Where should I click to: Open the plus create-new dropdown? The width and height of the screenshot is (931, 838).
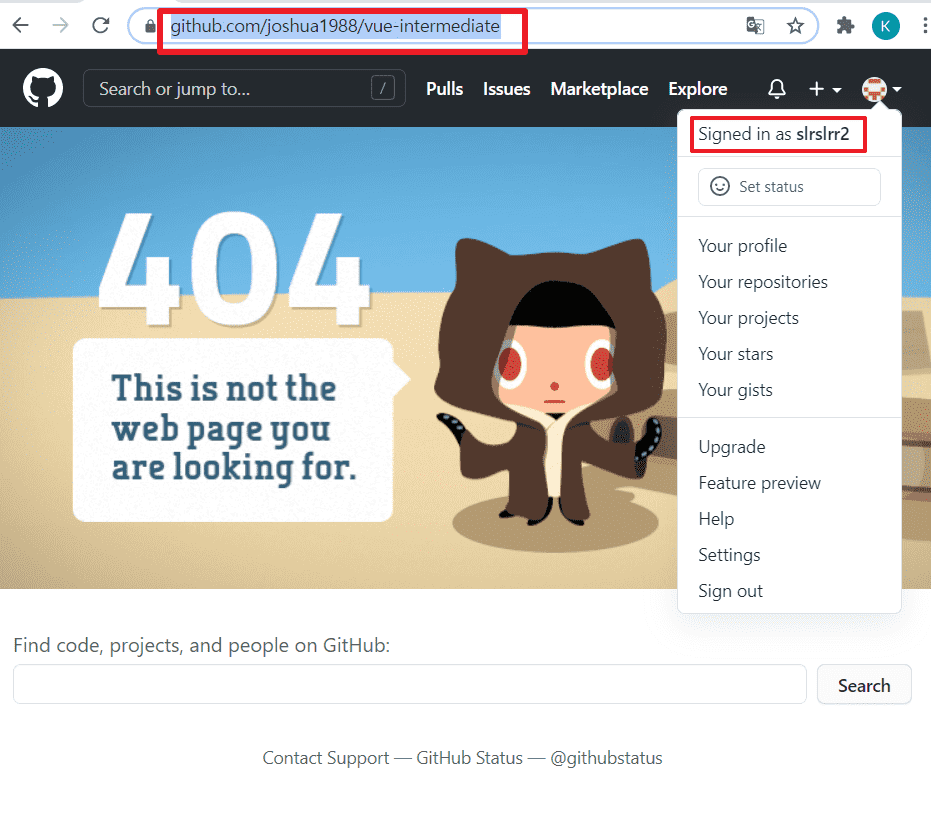(825, 89)
